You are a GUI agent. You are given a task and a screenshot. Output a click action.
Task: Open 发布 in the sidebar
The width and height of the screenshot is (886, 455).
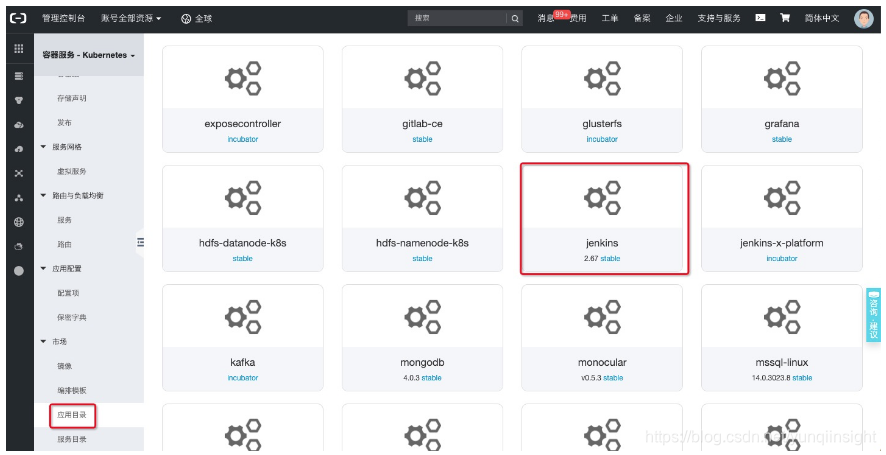tap(64, 123)
